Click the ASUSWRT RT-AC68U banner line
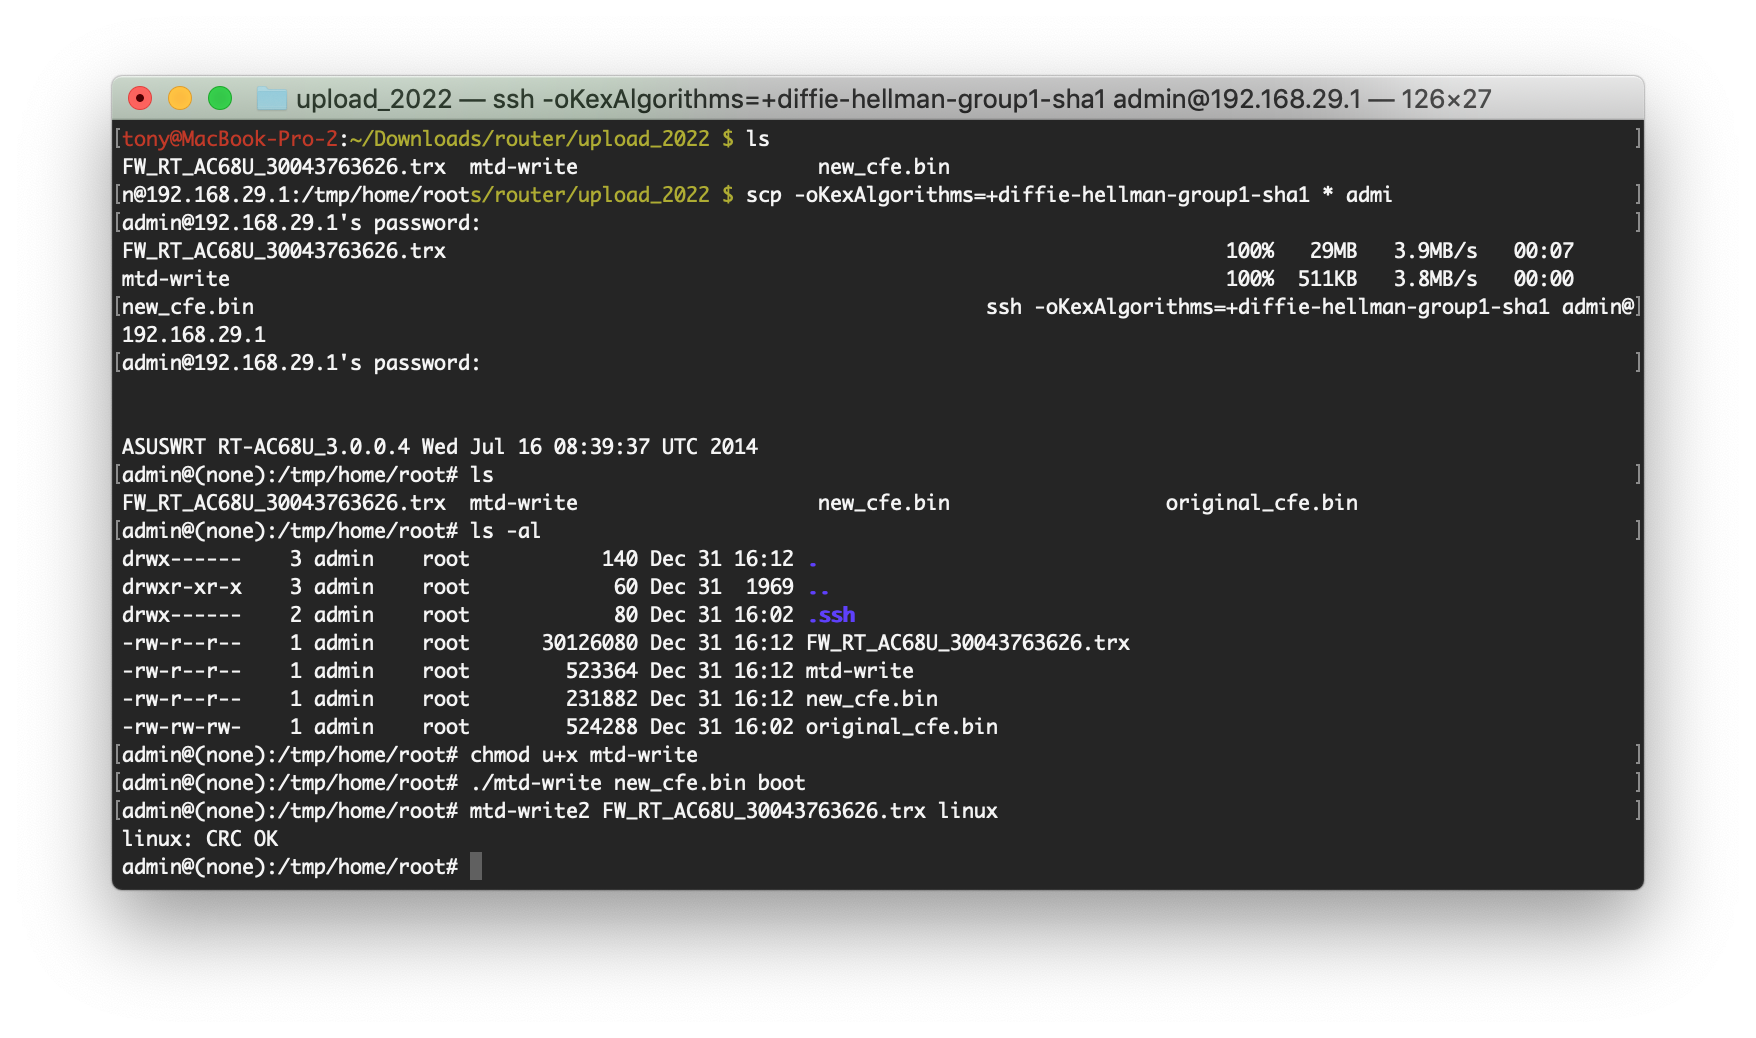Screen dimensions: 1756x1038 [439, 447]
